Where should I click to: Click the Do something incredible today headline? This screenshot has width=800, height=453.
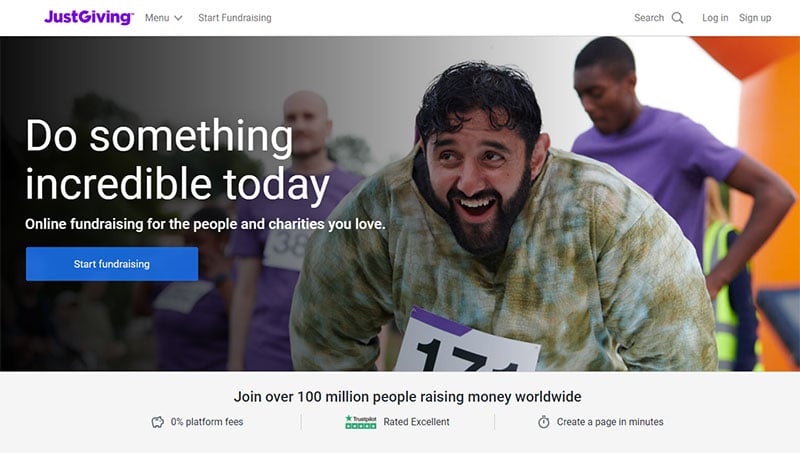(178, 160)
